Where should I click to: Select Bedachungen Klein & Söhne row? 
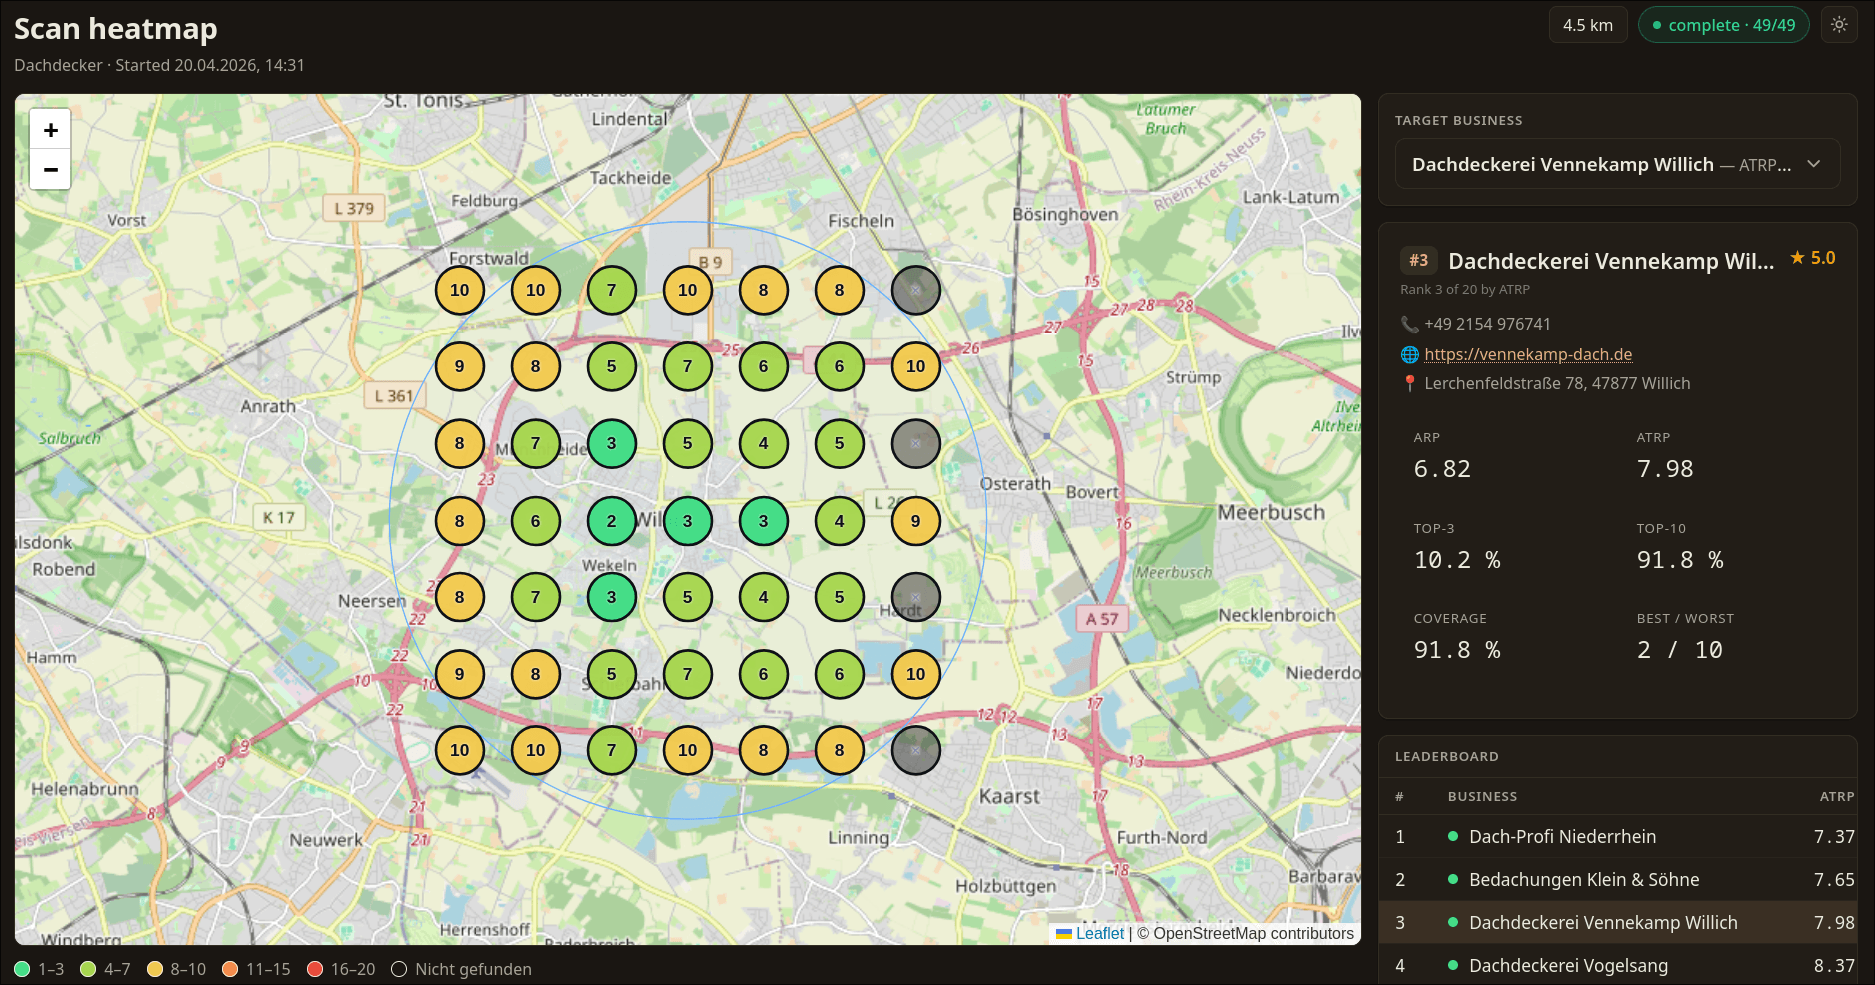click(x=1617, y=880)
